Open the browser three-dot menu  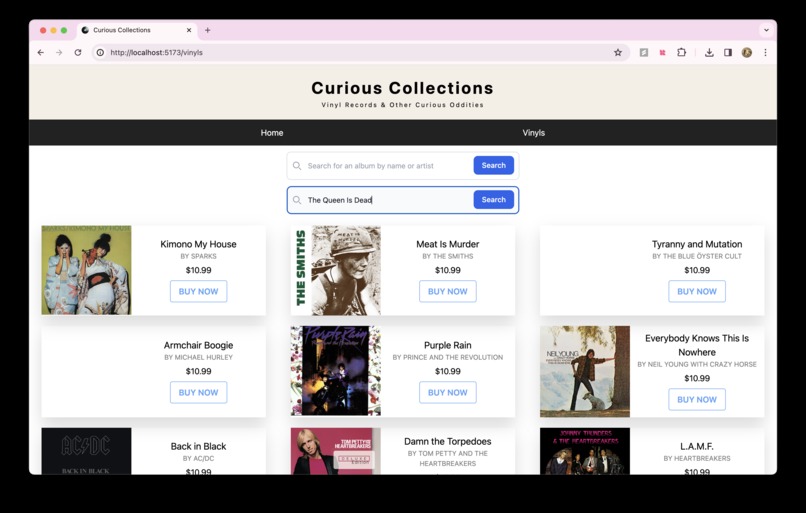pos(765,52)
